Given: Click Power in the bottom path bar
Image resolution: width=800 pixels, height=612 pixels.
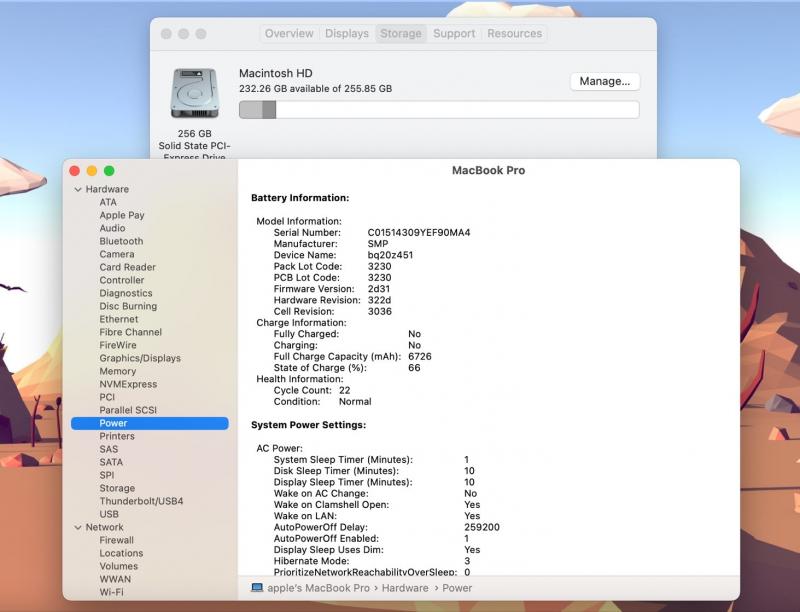Looking at the screenshot, I should (457, 588).
